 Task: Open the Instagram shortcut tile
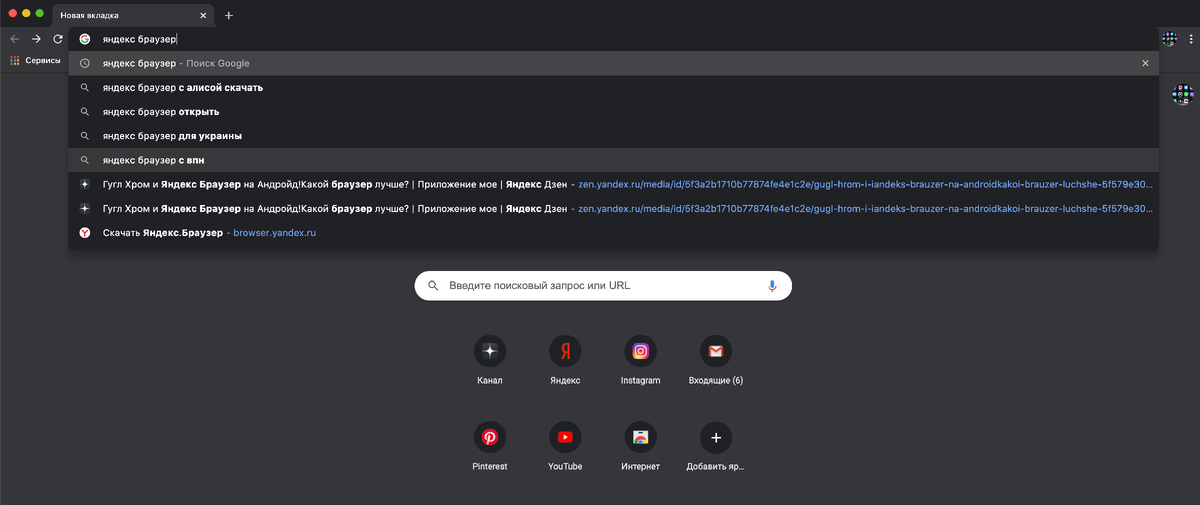(x=641, y=361)
